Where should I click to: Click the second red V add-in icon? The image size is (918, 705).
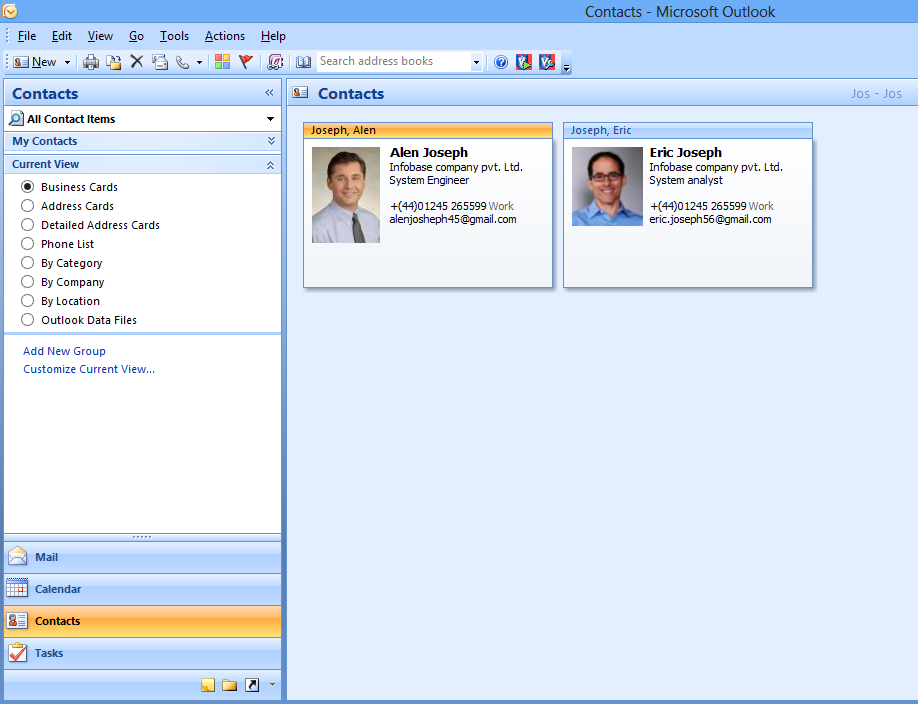tap(547, 62)
